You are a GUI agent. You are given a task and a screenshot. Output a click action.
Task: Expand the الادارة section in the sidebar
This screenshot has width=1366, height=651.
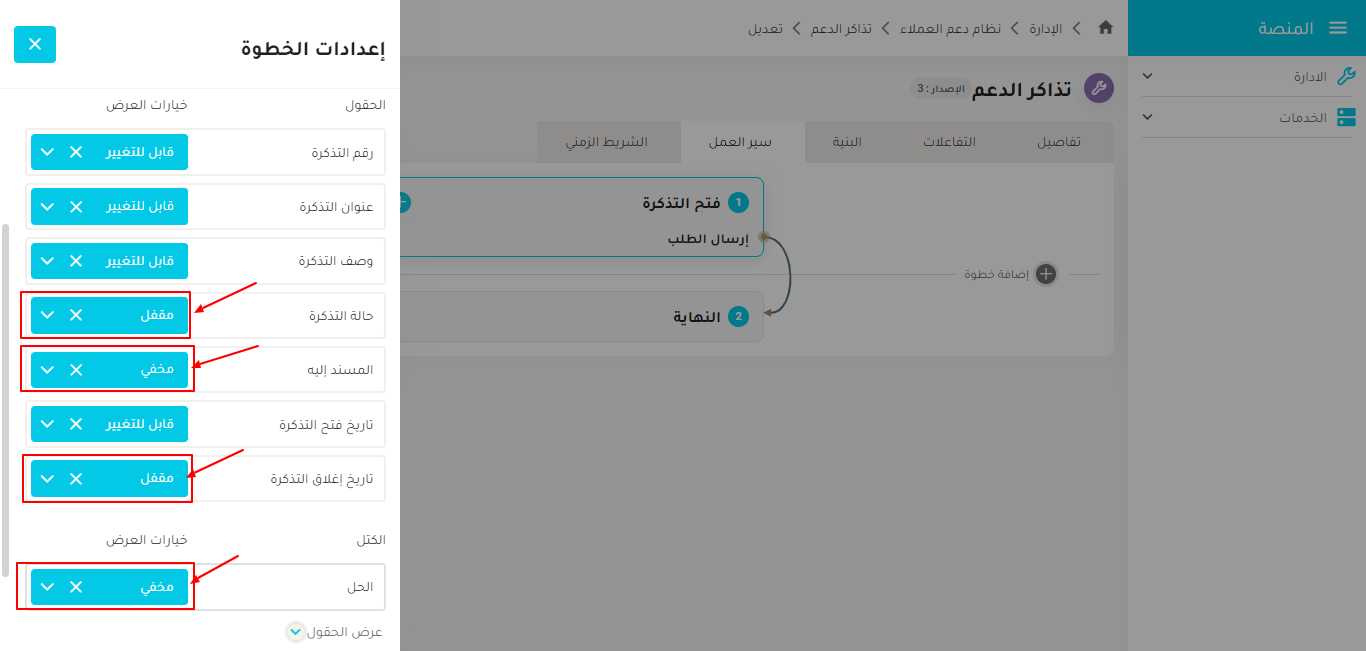[1146, 76]
